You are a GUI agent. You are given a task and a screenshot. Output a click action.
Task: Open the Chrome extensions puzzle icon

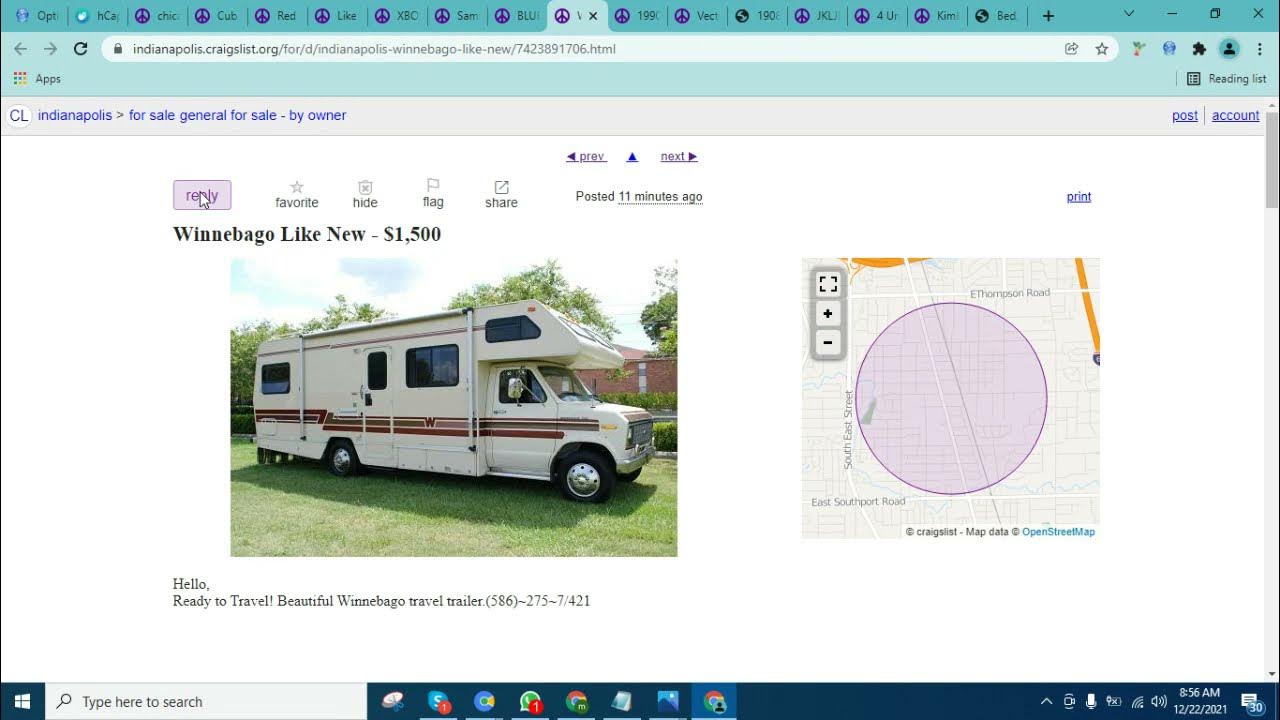pyautogui.click(x=1199, y=48)
